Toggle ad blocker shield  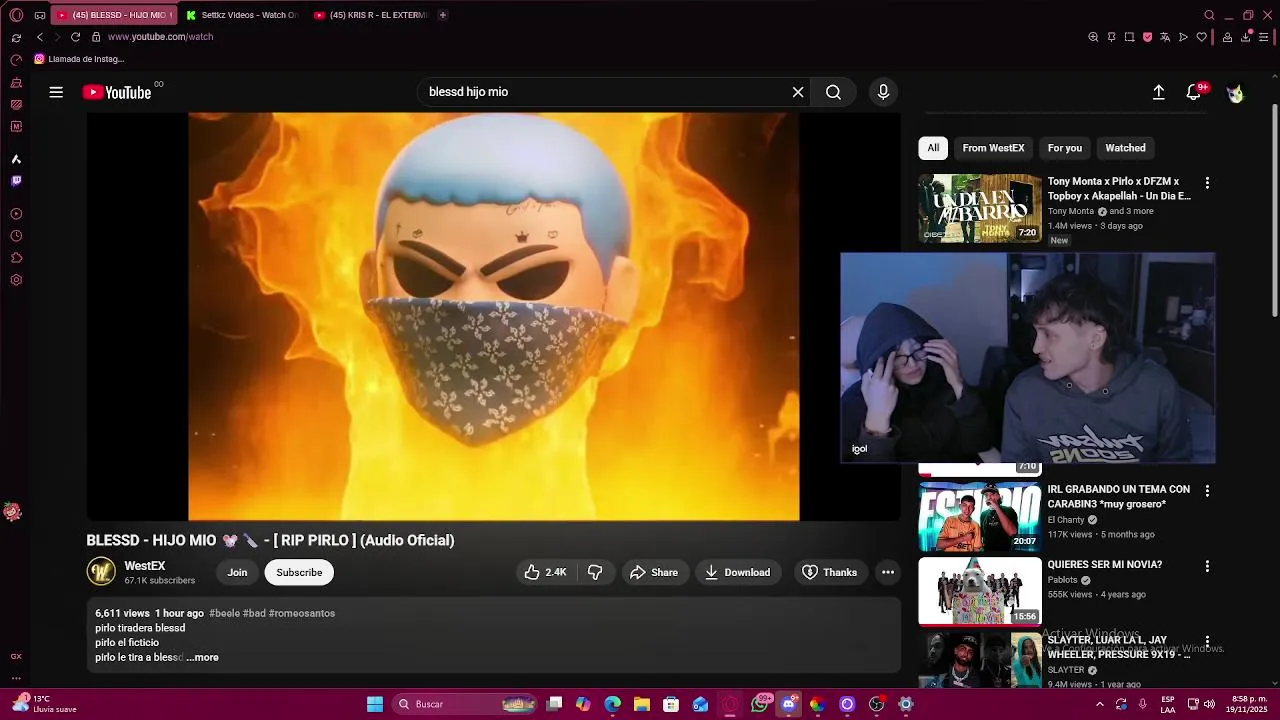pyautogui.click(x=1147, y=37)
